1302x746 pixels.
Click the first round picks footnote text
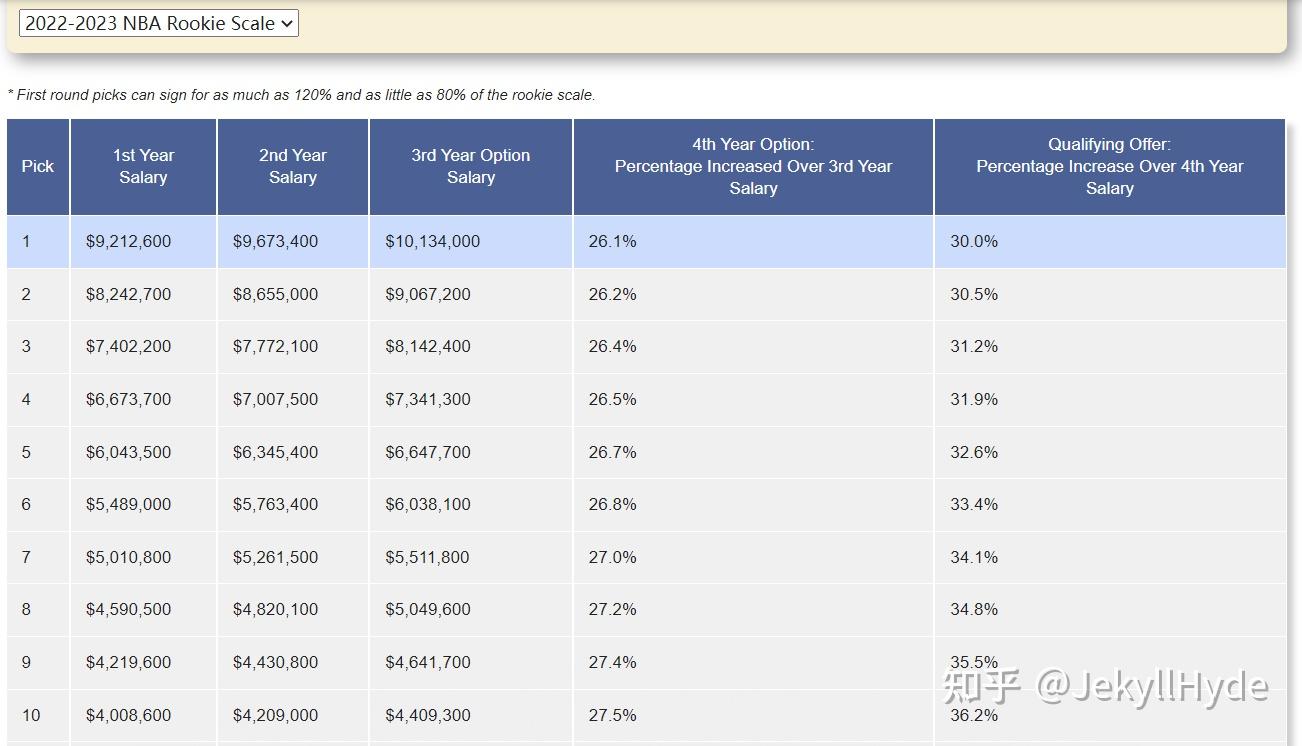point(301,95)
